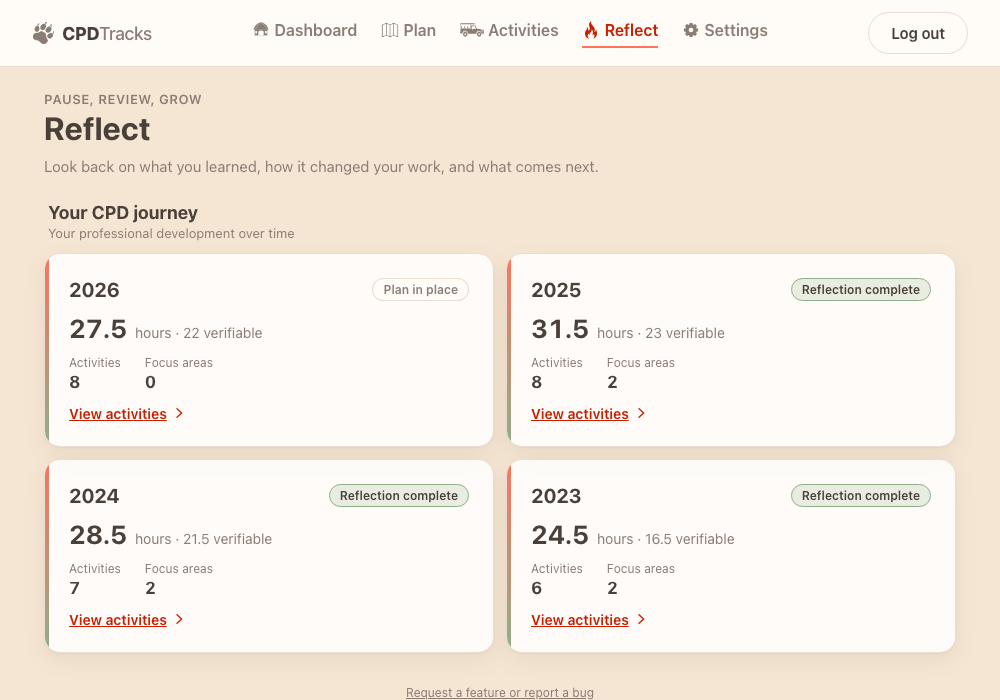Click chevron next to 2026 View activities
The height and width of the screenshot is (700, 1000).
pyautogui.click(x=179, y=413)
